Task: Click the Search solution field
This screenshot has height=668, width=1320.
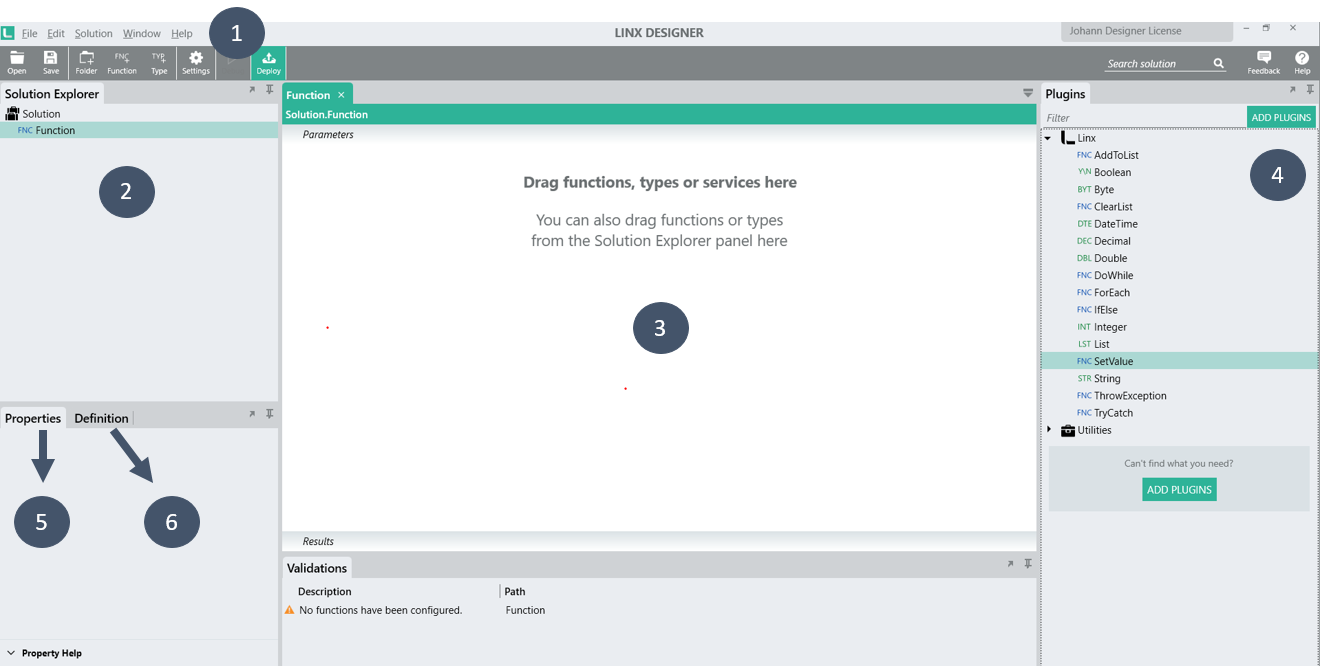Action: pos(1157,64)
